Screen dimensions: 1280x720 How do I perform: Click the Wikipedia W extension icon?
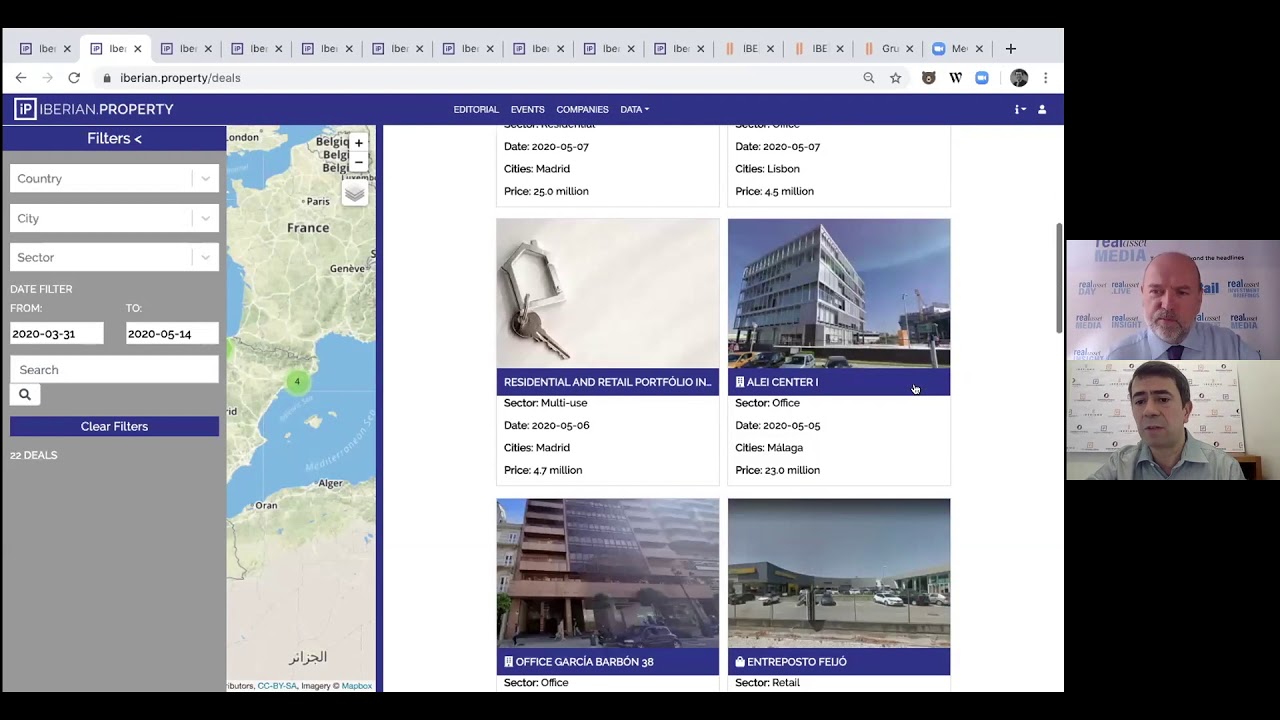(x=956, y=78)
